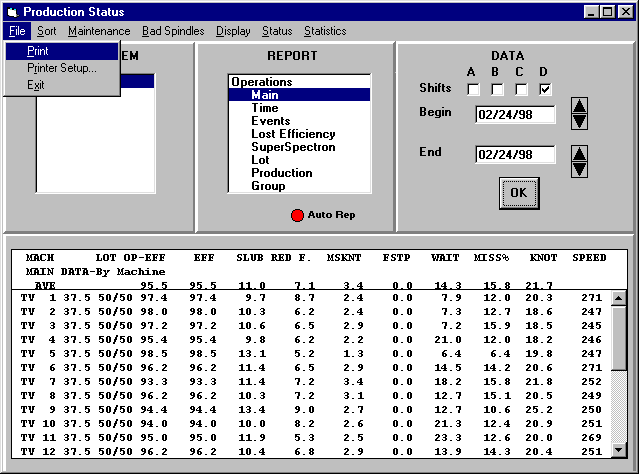Choose Printer Setup from the File menu
The height and width of the screenshot is (474, 639).
[62, 68]
